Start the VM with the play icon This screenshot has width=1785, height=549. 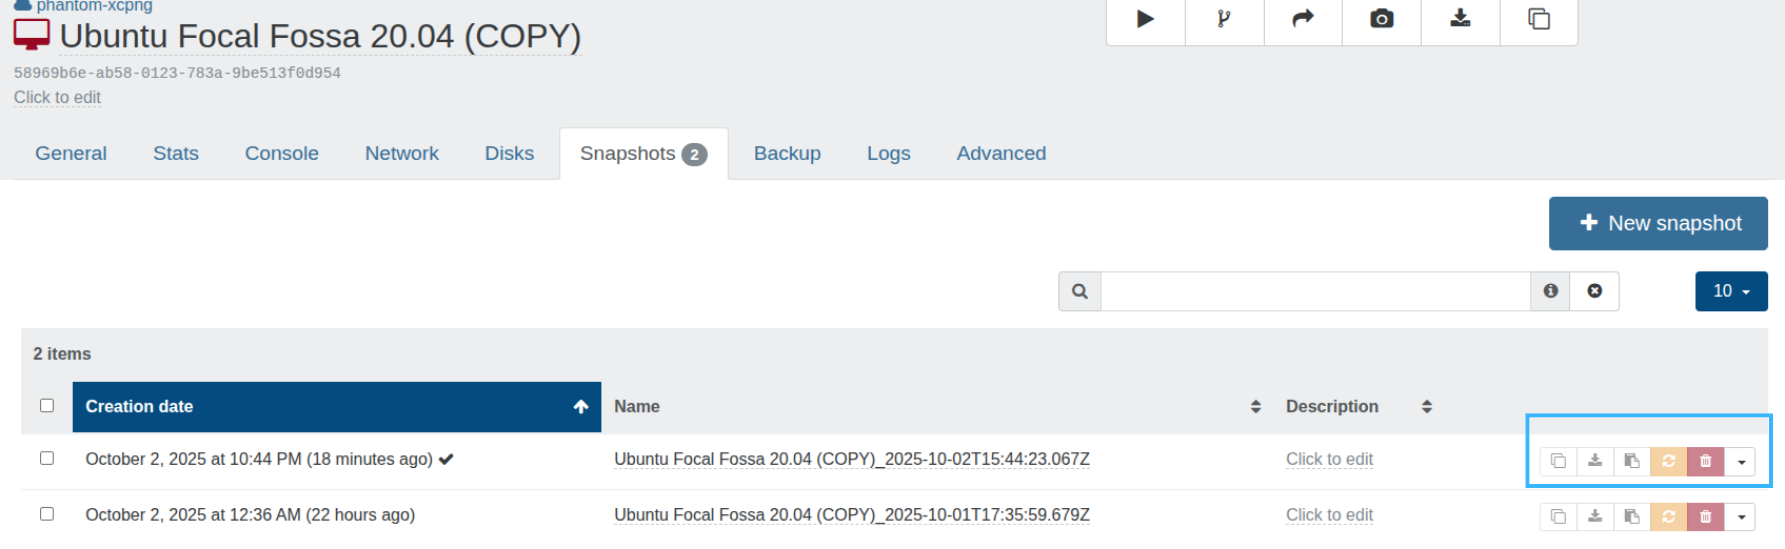coord(1145,19)
